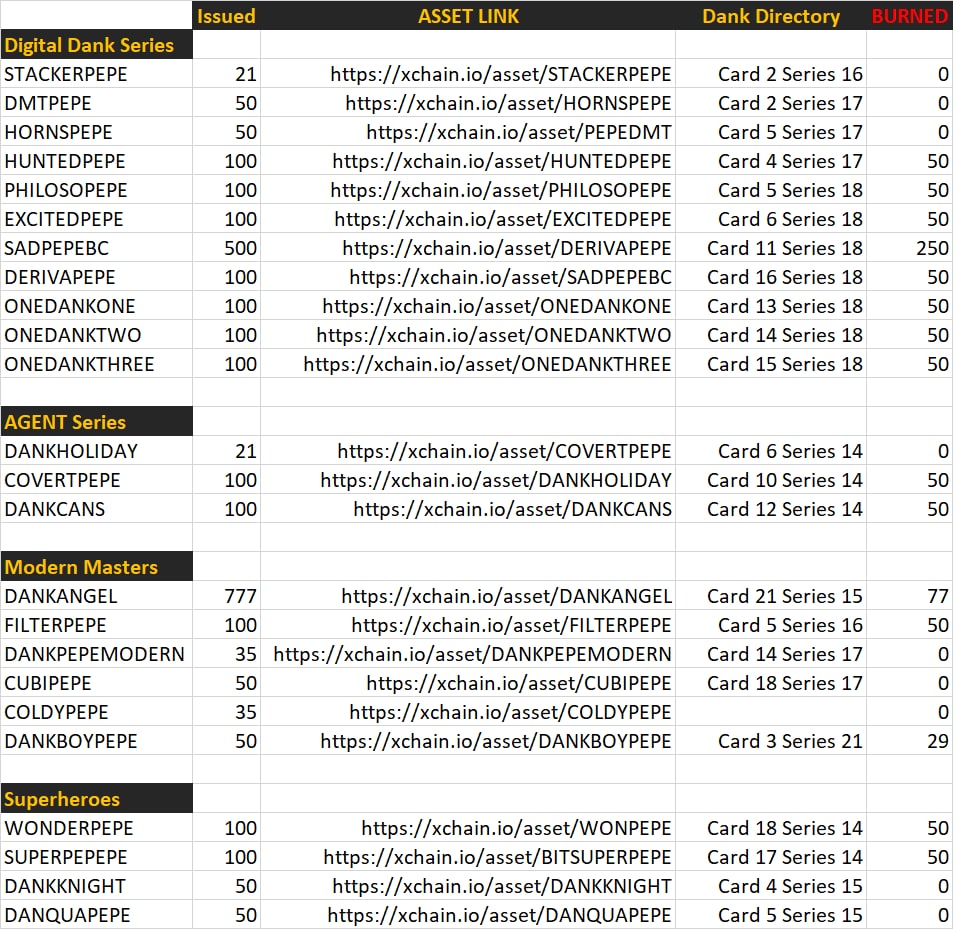Screen dimensions: 953x929
Task: Open the STACKERPEPE asset link
Action: 501,74
